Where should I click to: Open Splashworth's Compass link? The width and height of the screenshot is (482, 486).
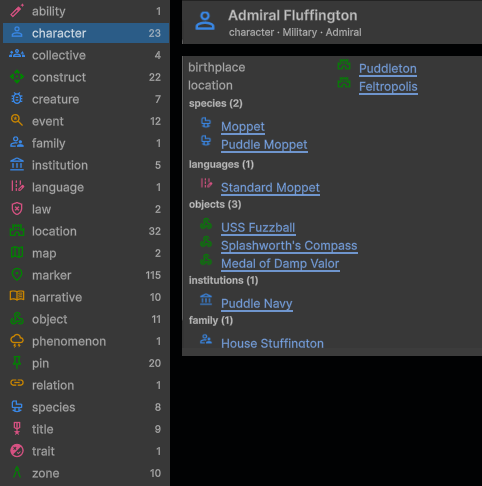click(x=289, y=246)
